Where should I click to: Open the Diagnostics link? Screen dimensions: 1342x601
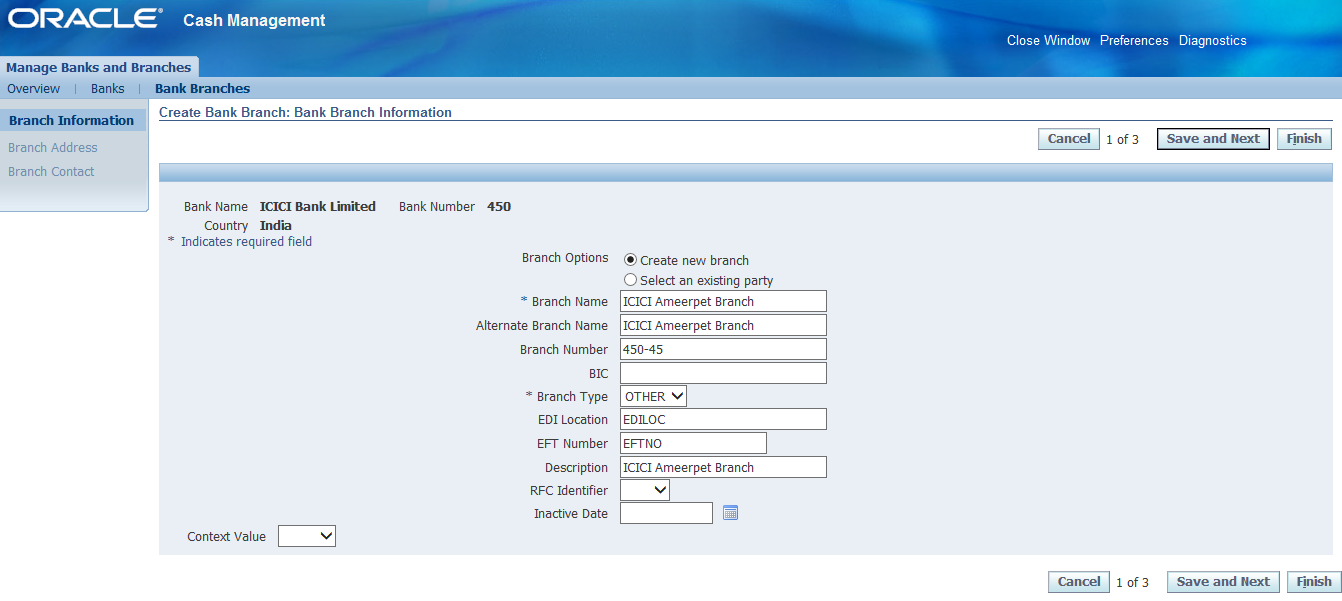(x=1212, y=41)
